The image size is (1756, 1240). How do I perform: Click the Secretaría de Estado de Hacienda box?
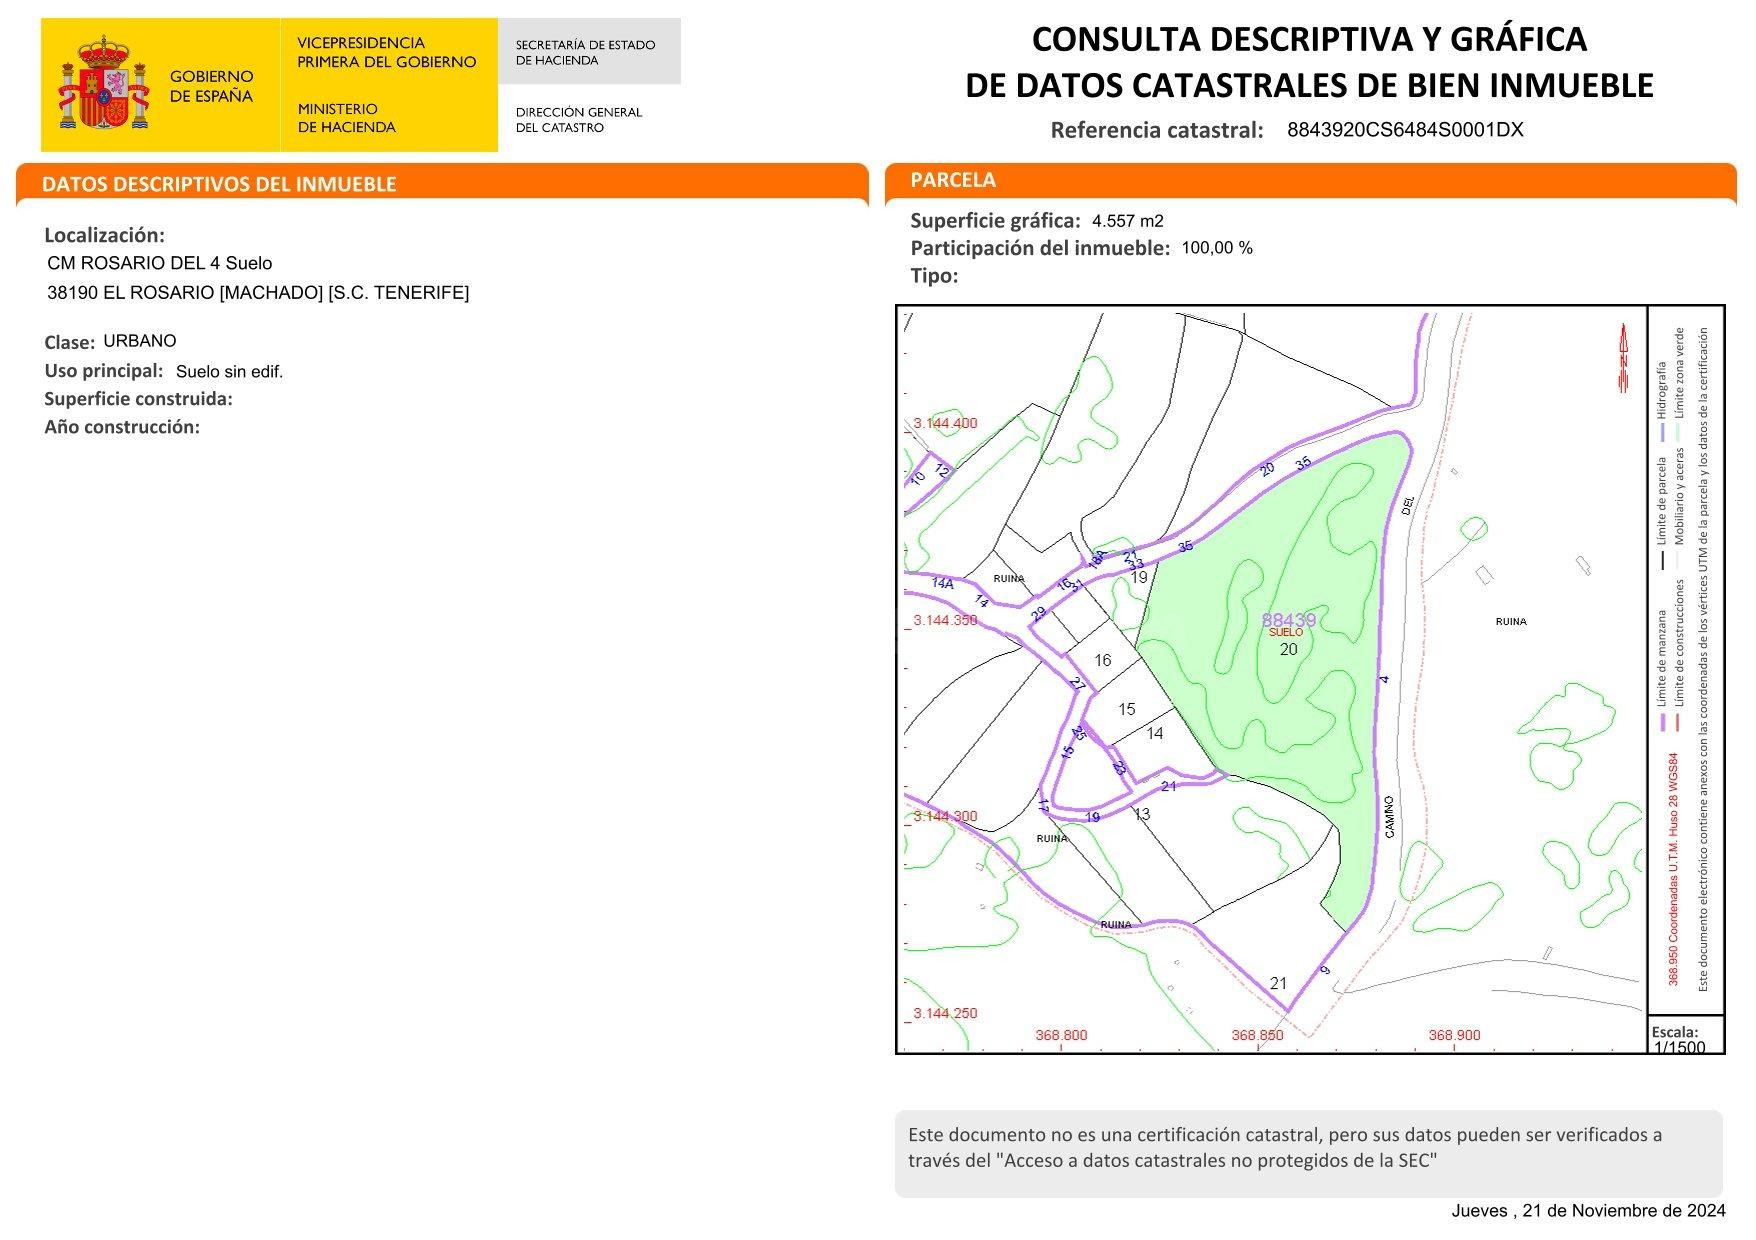pos(589,51)
